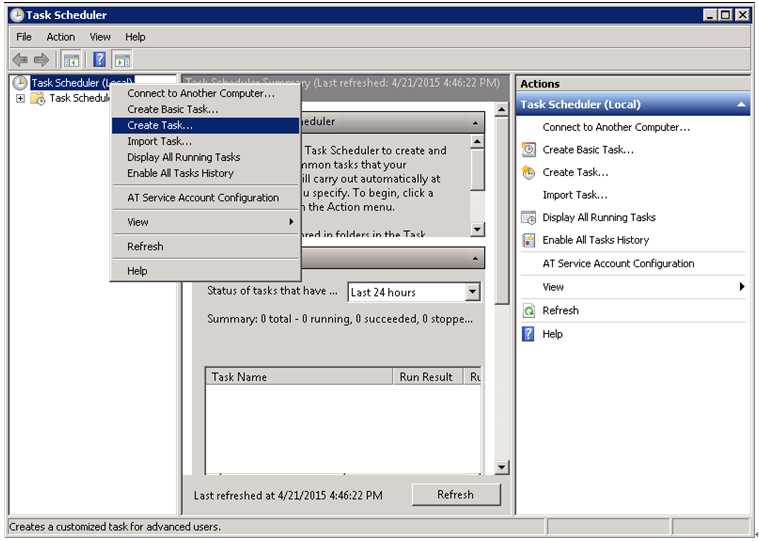Click Enable All Tasks History icon in Actions
The height and width of the screenshot is (541, 759).
click(529, 240)
